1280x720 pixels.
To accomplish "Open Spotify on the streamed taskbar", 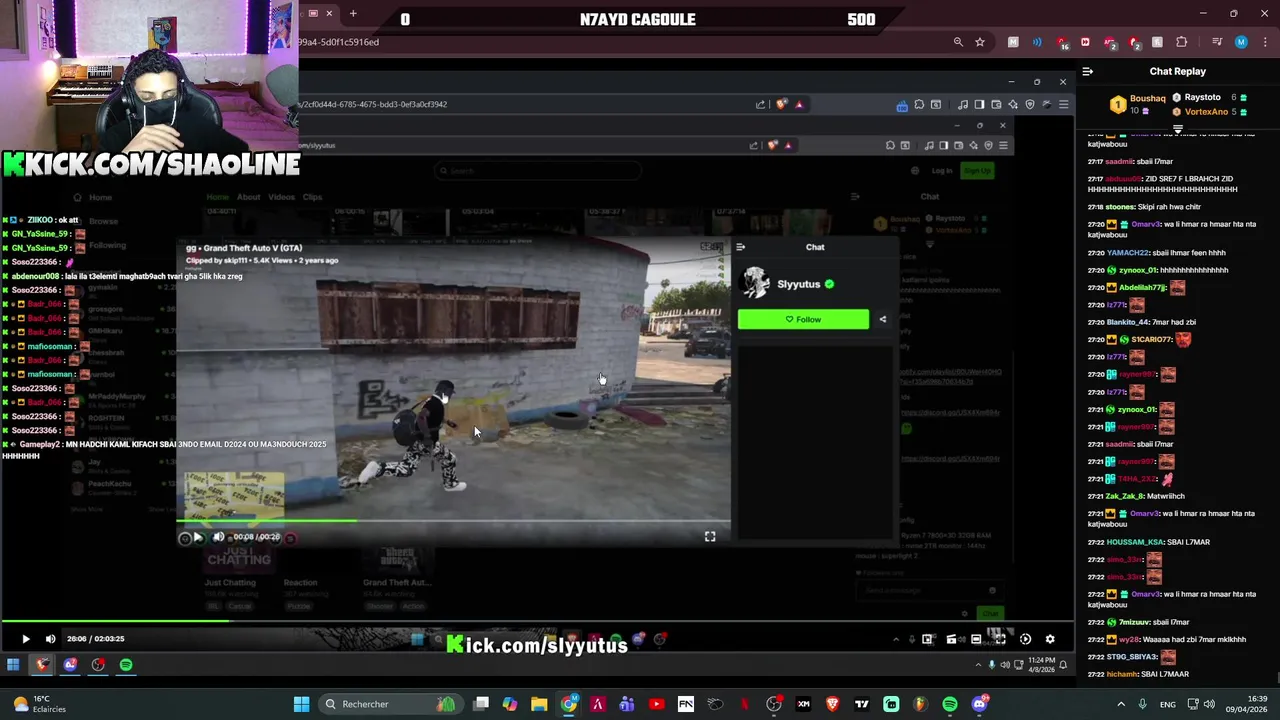I will (x=126, y=664).
